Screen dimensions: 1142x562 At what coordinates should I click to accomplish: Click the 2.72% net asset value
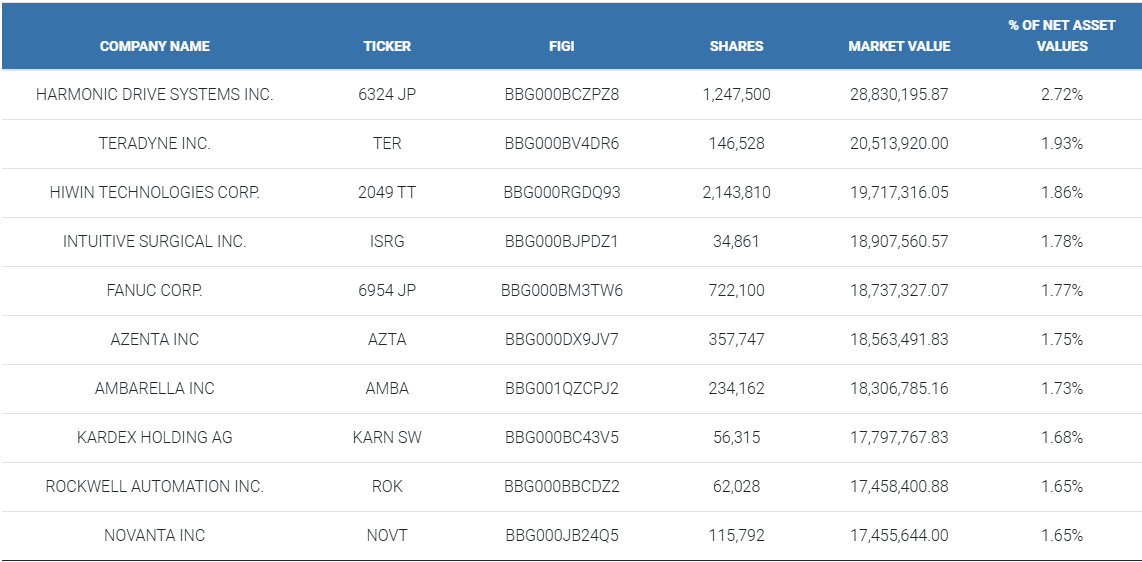tap(1062, 95)
